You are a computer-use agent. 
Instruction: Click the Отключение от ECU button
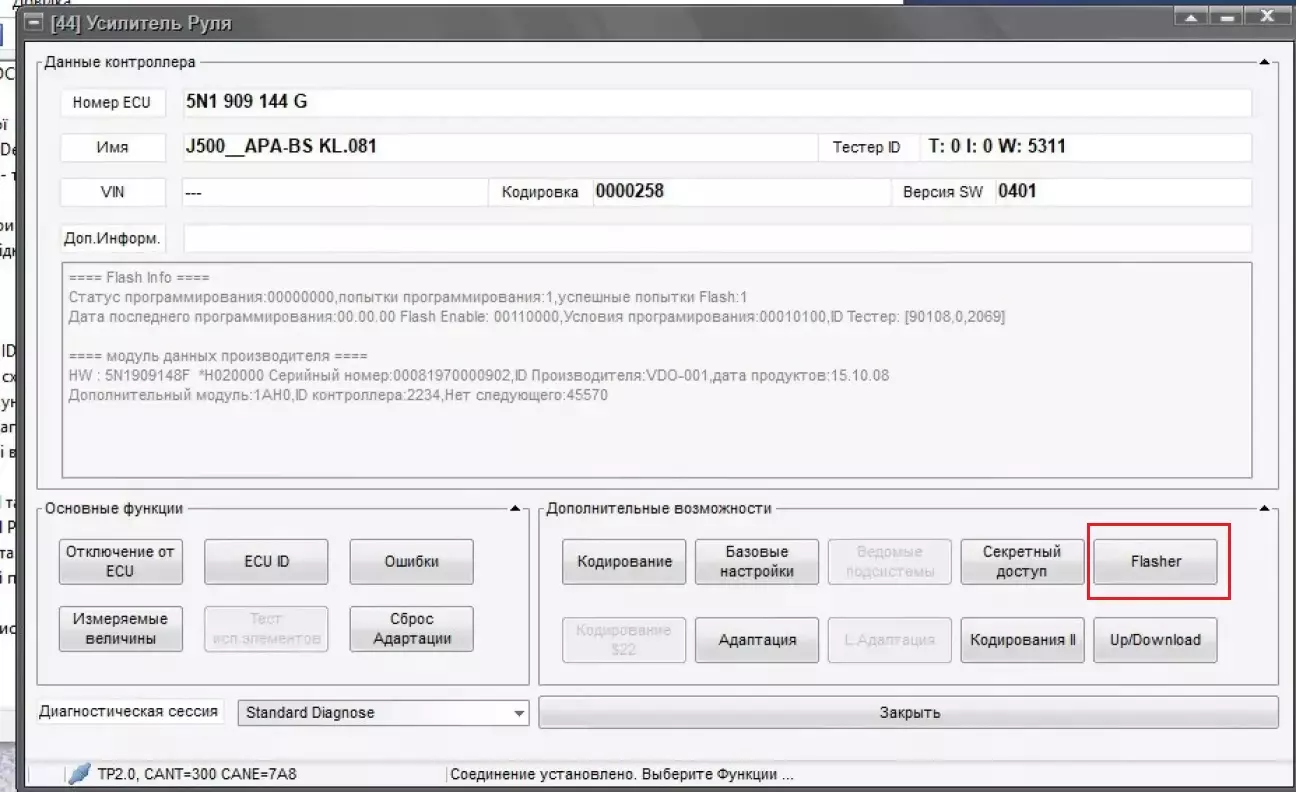[x=120, y=561]
